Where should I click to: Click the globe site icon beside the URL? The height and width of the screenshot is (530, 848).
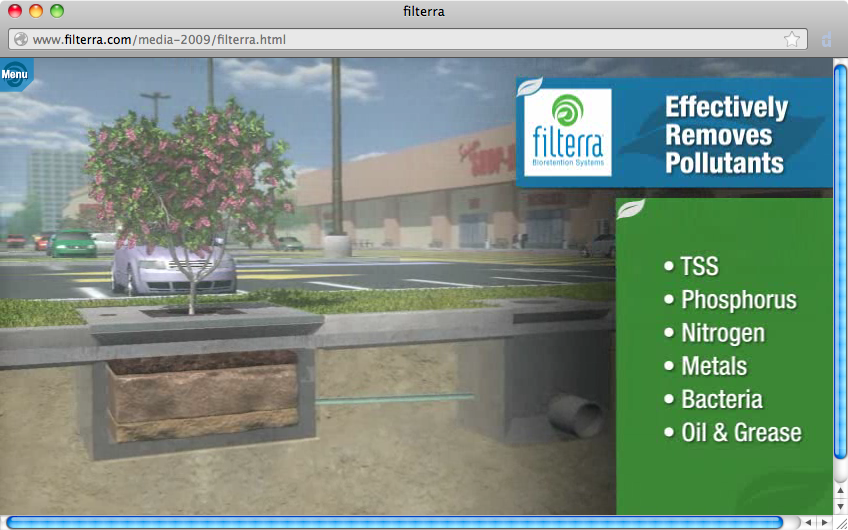point(20,40)
